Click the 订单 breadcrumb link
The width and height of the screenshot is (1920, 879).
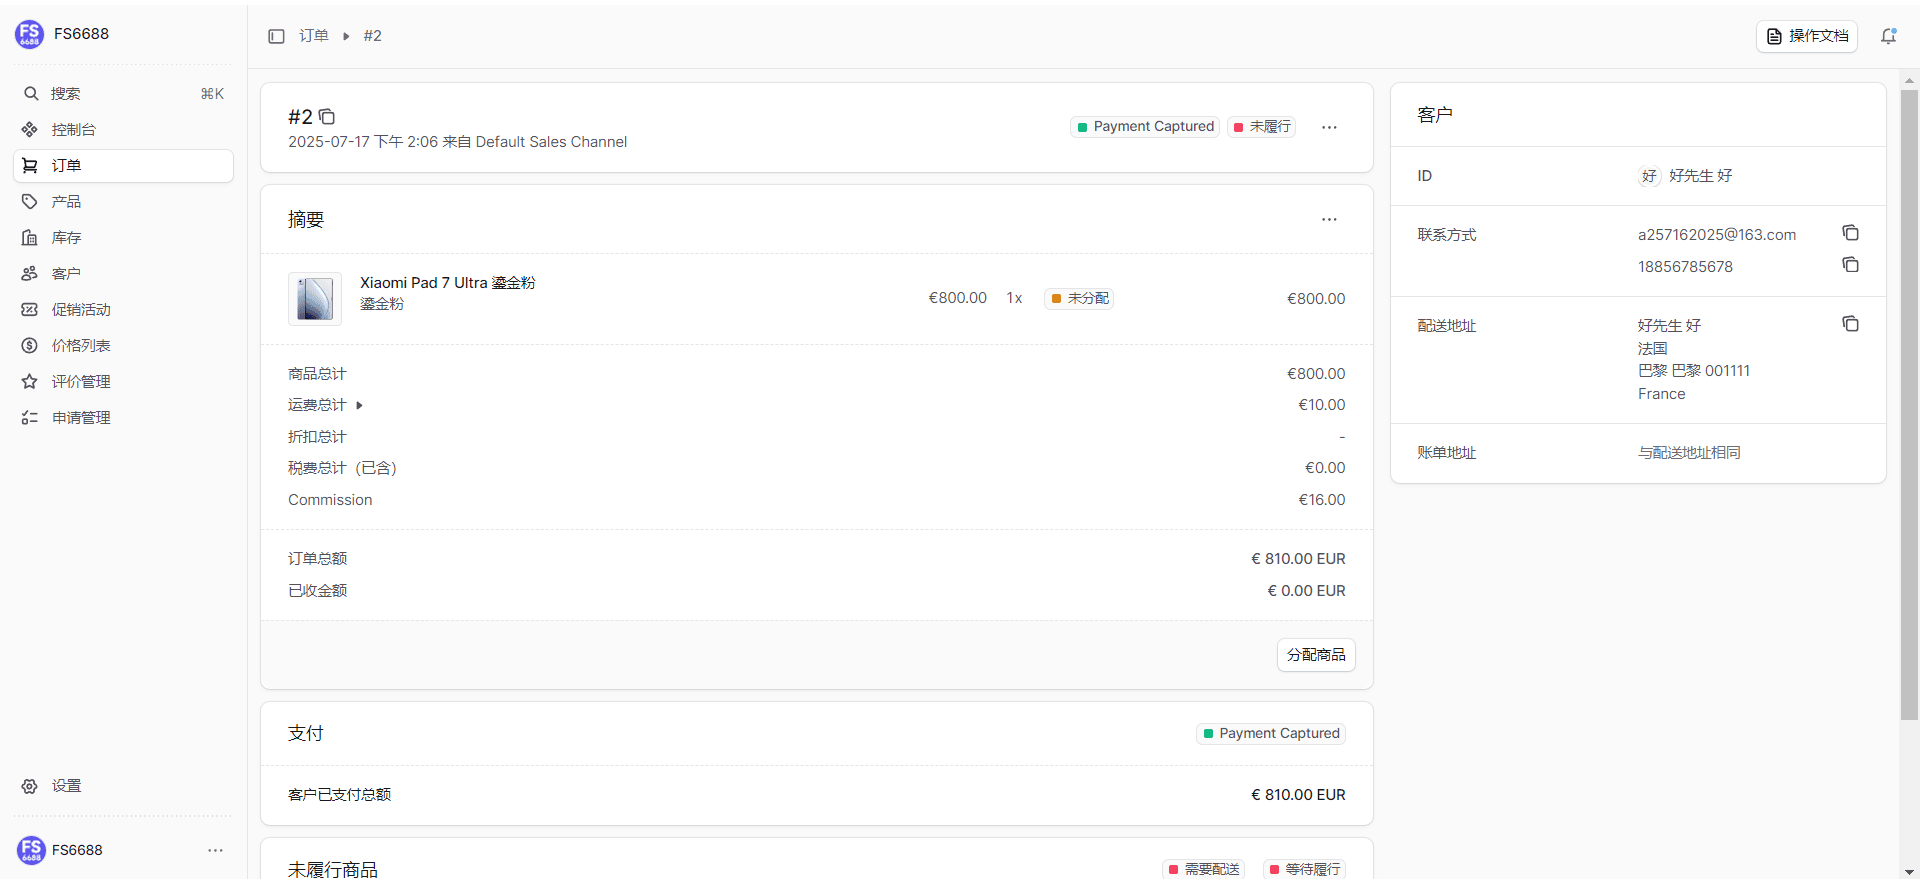click(x=314, y=36)
